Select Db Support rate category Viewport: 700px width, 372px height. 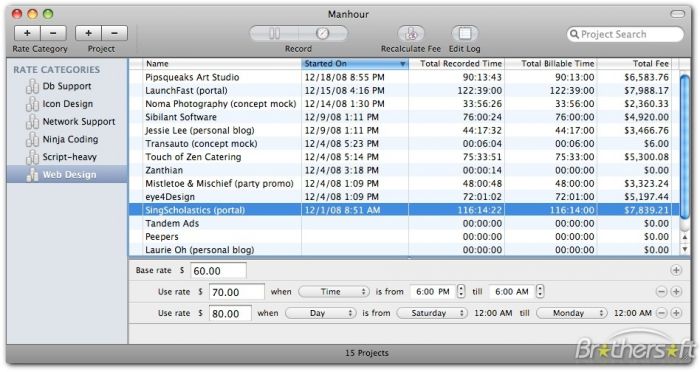[x=67, y=86]
